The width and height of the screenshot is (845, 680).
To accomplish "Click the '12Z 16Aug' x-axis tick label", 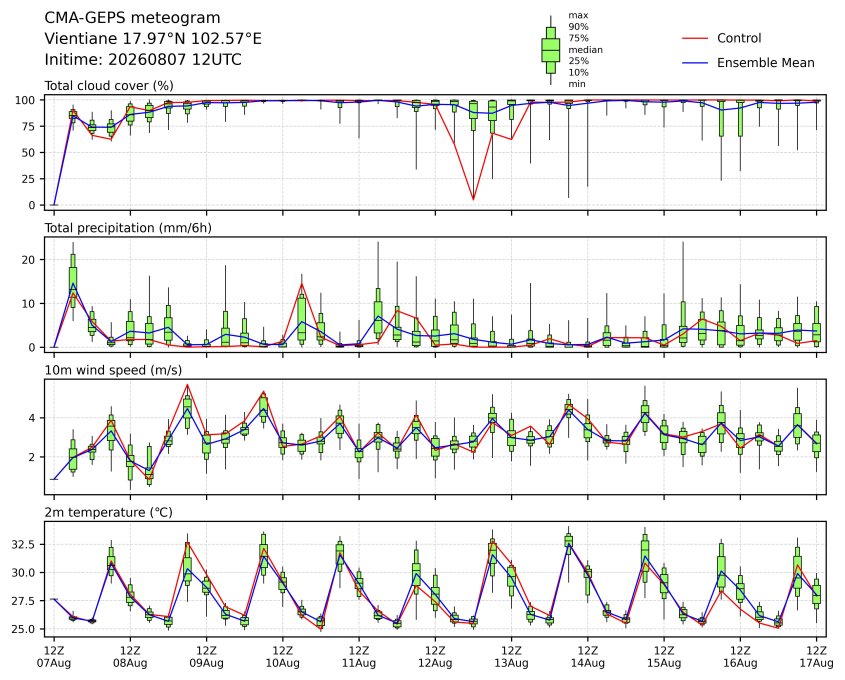I will click(740, 657).
